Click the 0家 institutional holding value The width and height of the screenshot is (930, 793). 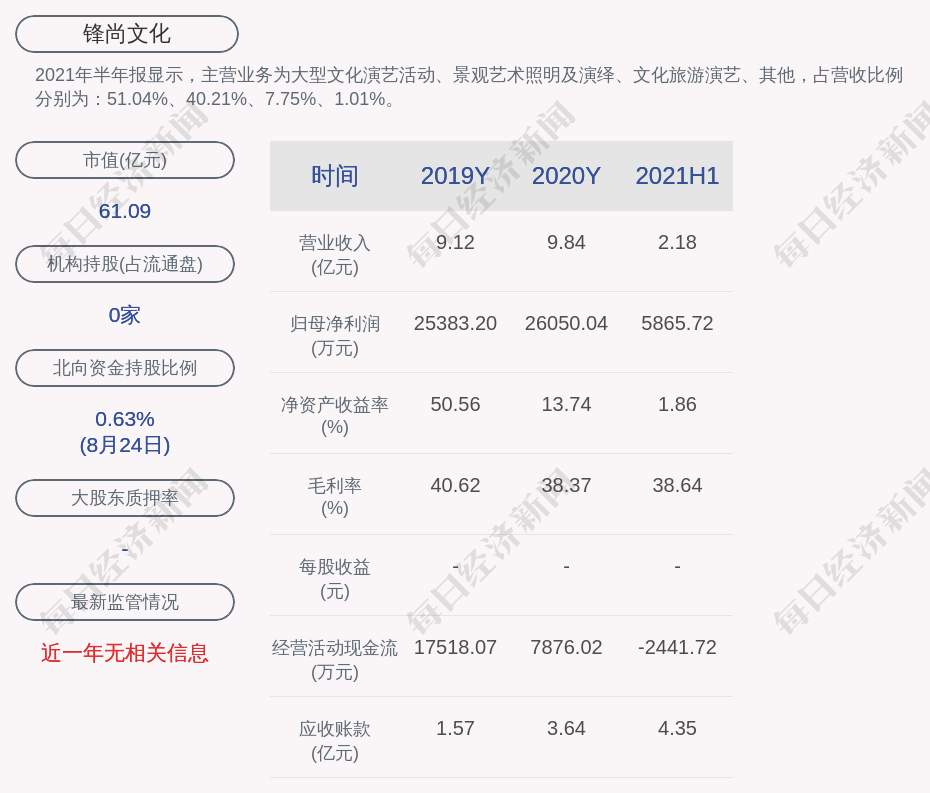pyautogui.click(x=125, y=315)
